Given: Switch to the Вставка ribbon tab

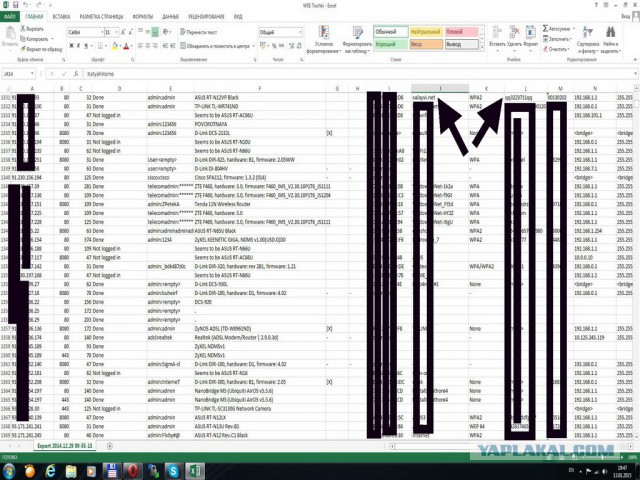Looking at the screenshot, I should coord(61,17).
